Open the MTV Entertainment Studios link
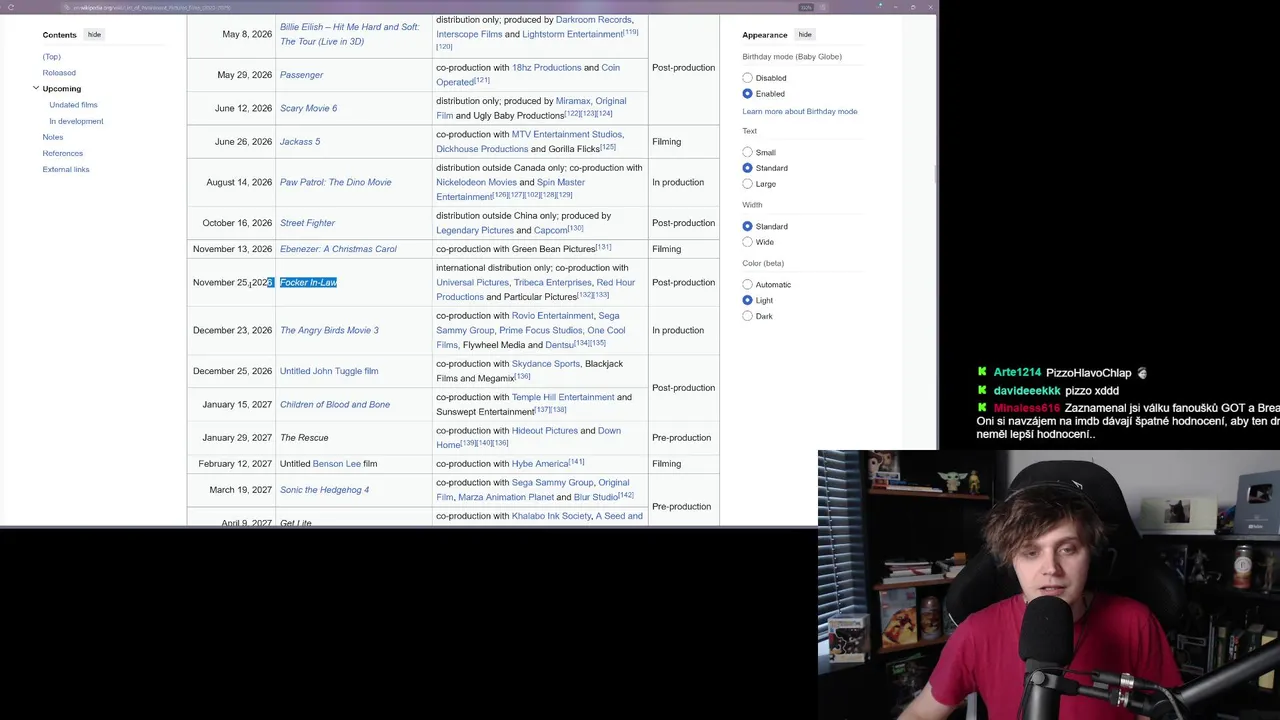Image resolution: width=1280 pixels, height=720 pixels. [566, 134]
